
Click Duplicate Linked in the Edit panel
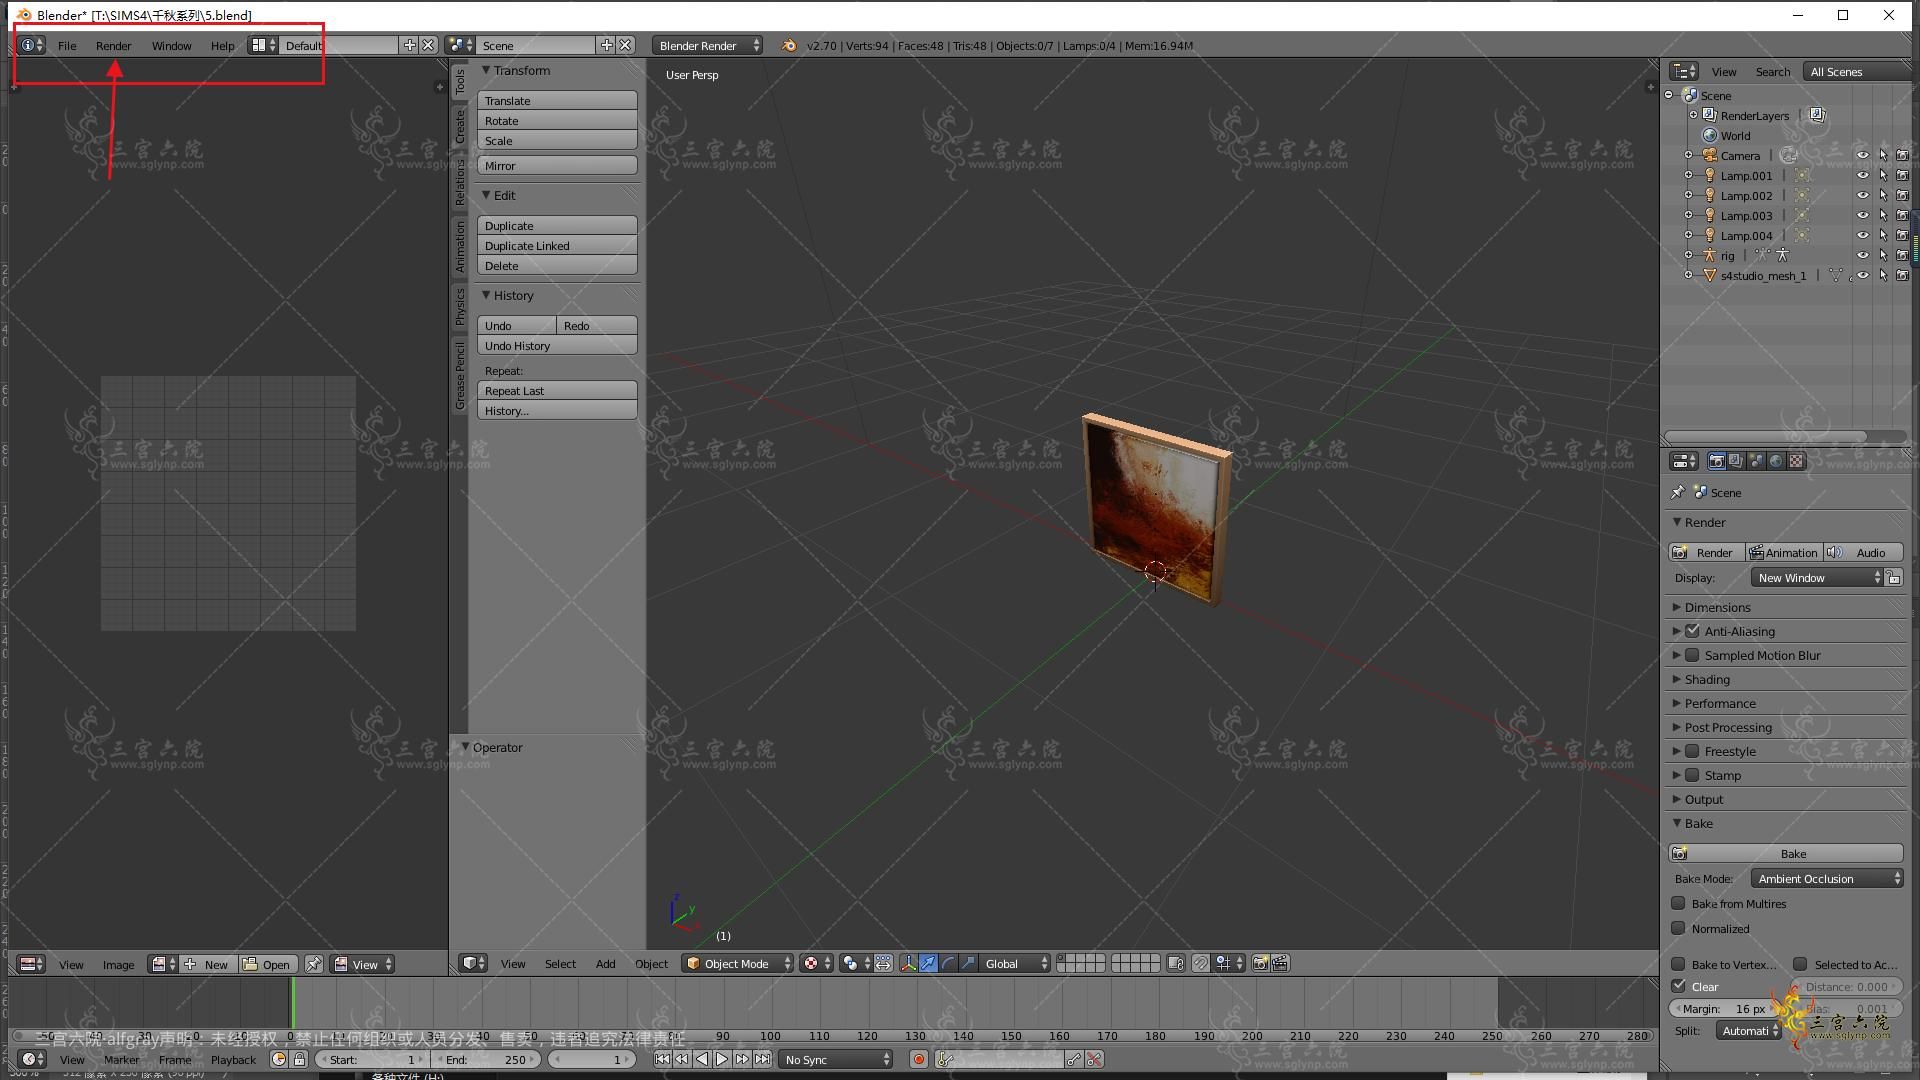pyautogui.click(x=557, y=246)
